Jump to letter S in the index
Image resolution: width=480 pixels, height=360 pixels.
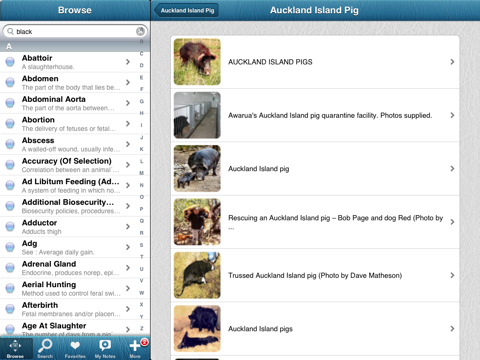pyautogui.click(x=141, y=245)
